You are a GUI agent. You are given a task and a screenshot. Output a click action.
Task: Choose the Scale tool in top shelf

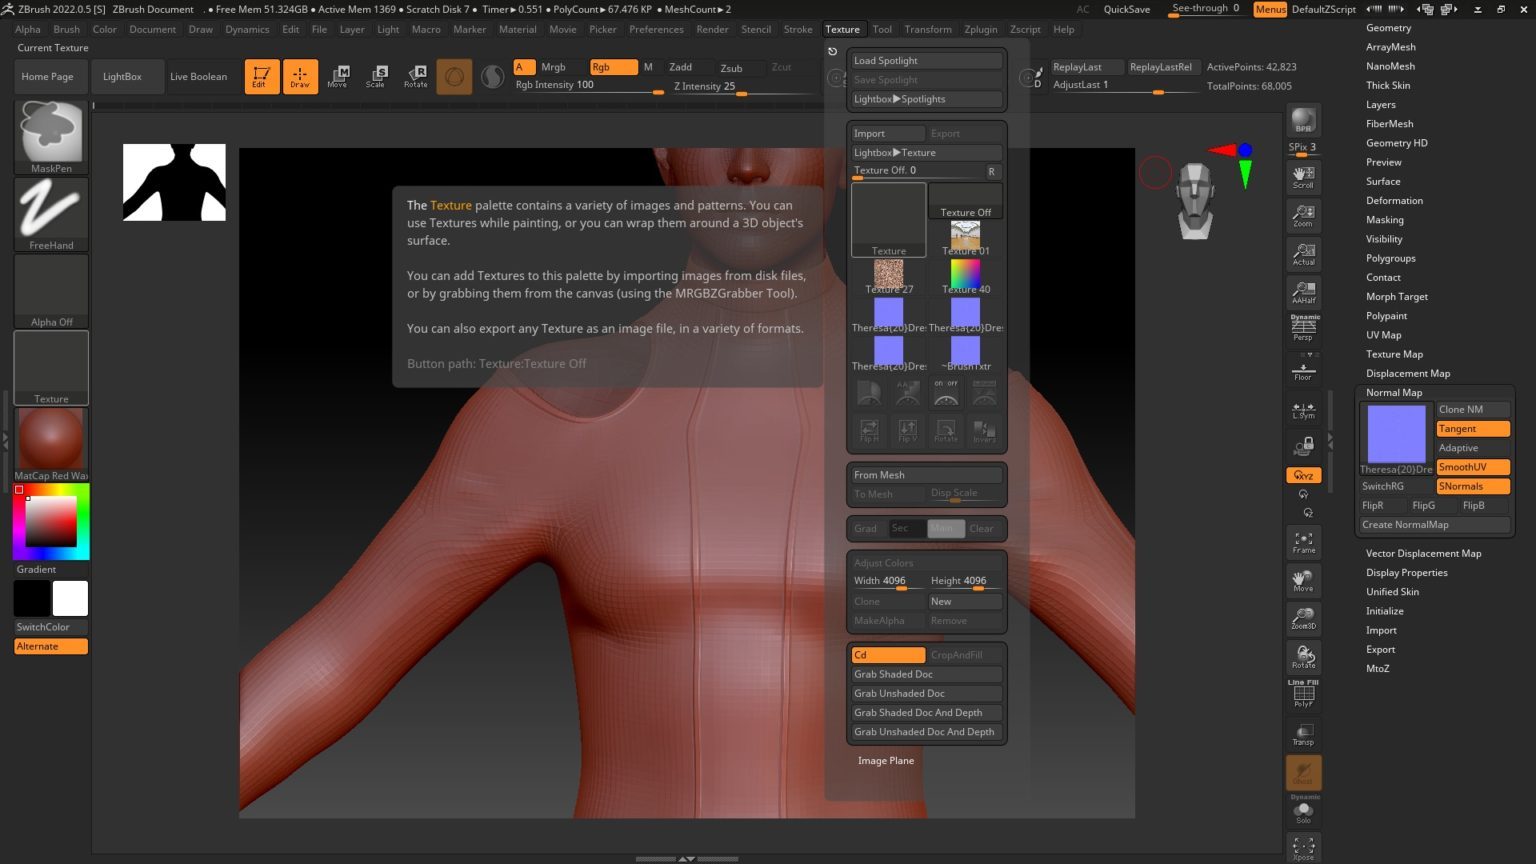click(377, 76)
